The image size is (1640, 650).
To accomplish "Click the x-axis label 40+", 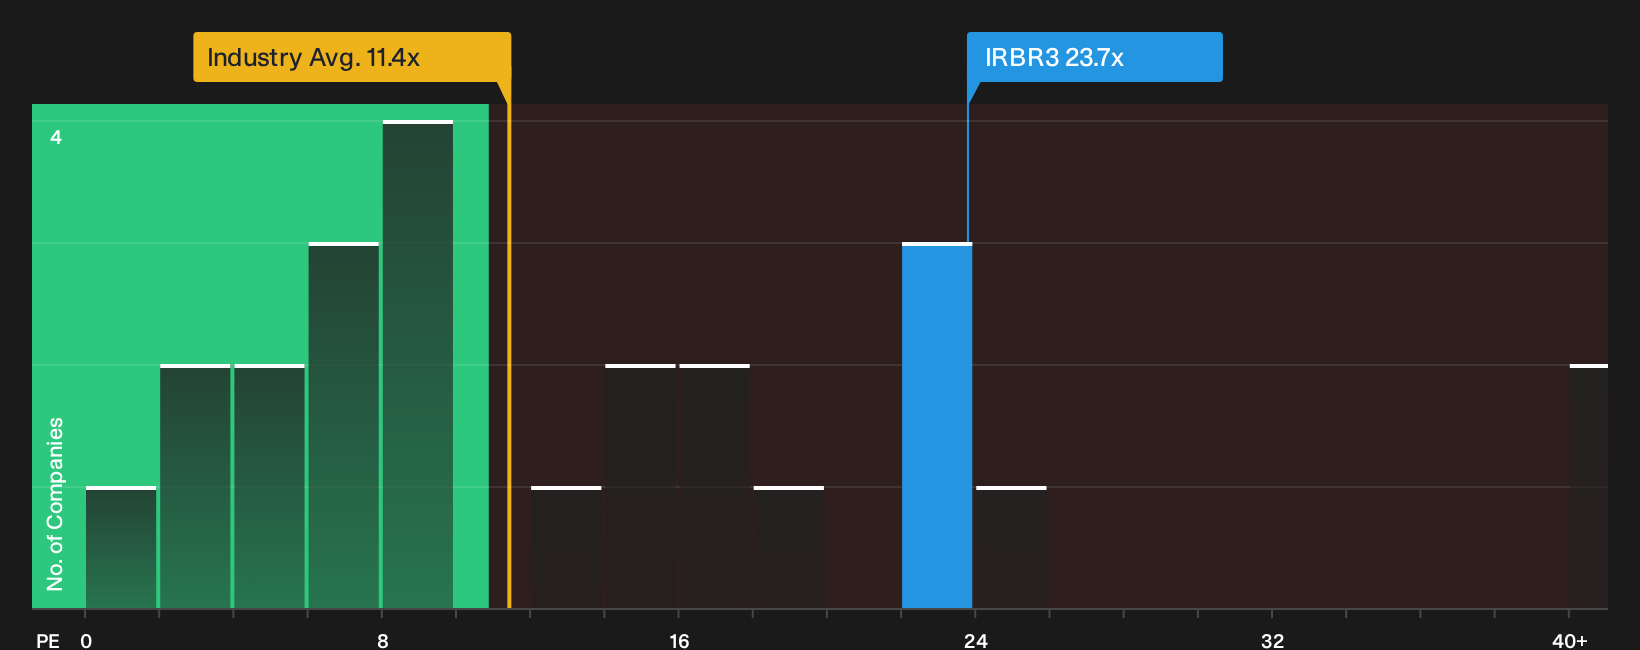I will tap(1570, 640).
